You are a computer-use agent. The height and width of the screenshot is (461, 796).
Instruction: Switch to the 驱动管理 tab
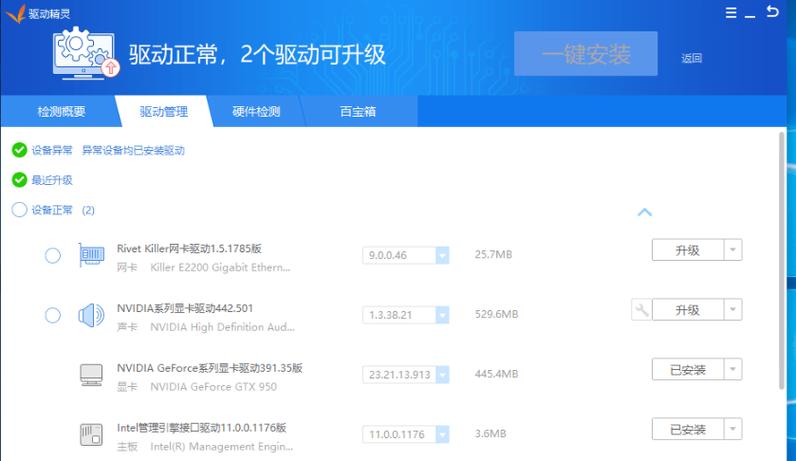(x=164, y=111)
